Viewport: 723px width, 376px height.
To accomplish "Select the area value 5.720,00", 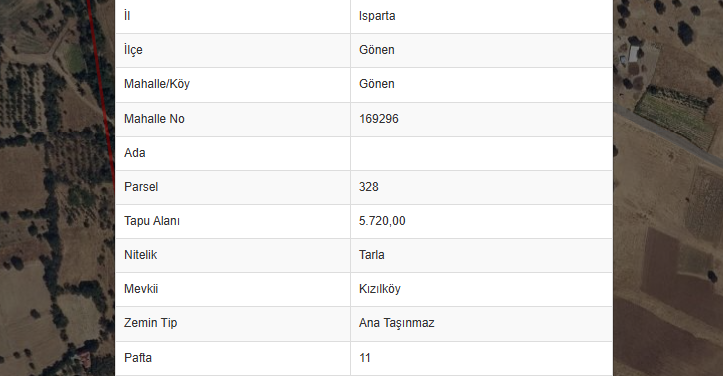I will (382, 221).
